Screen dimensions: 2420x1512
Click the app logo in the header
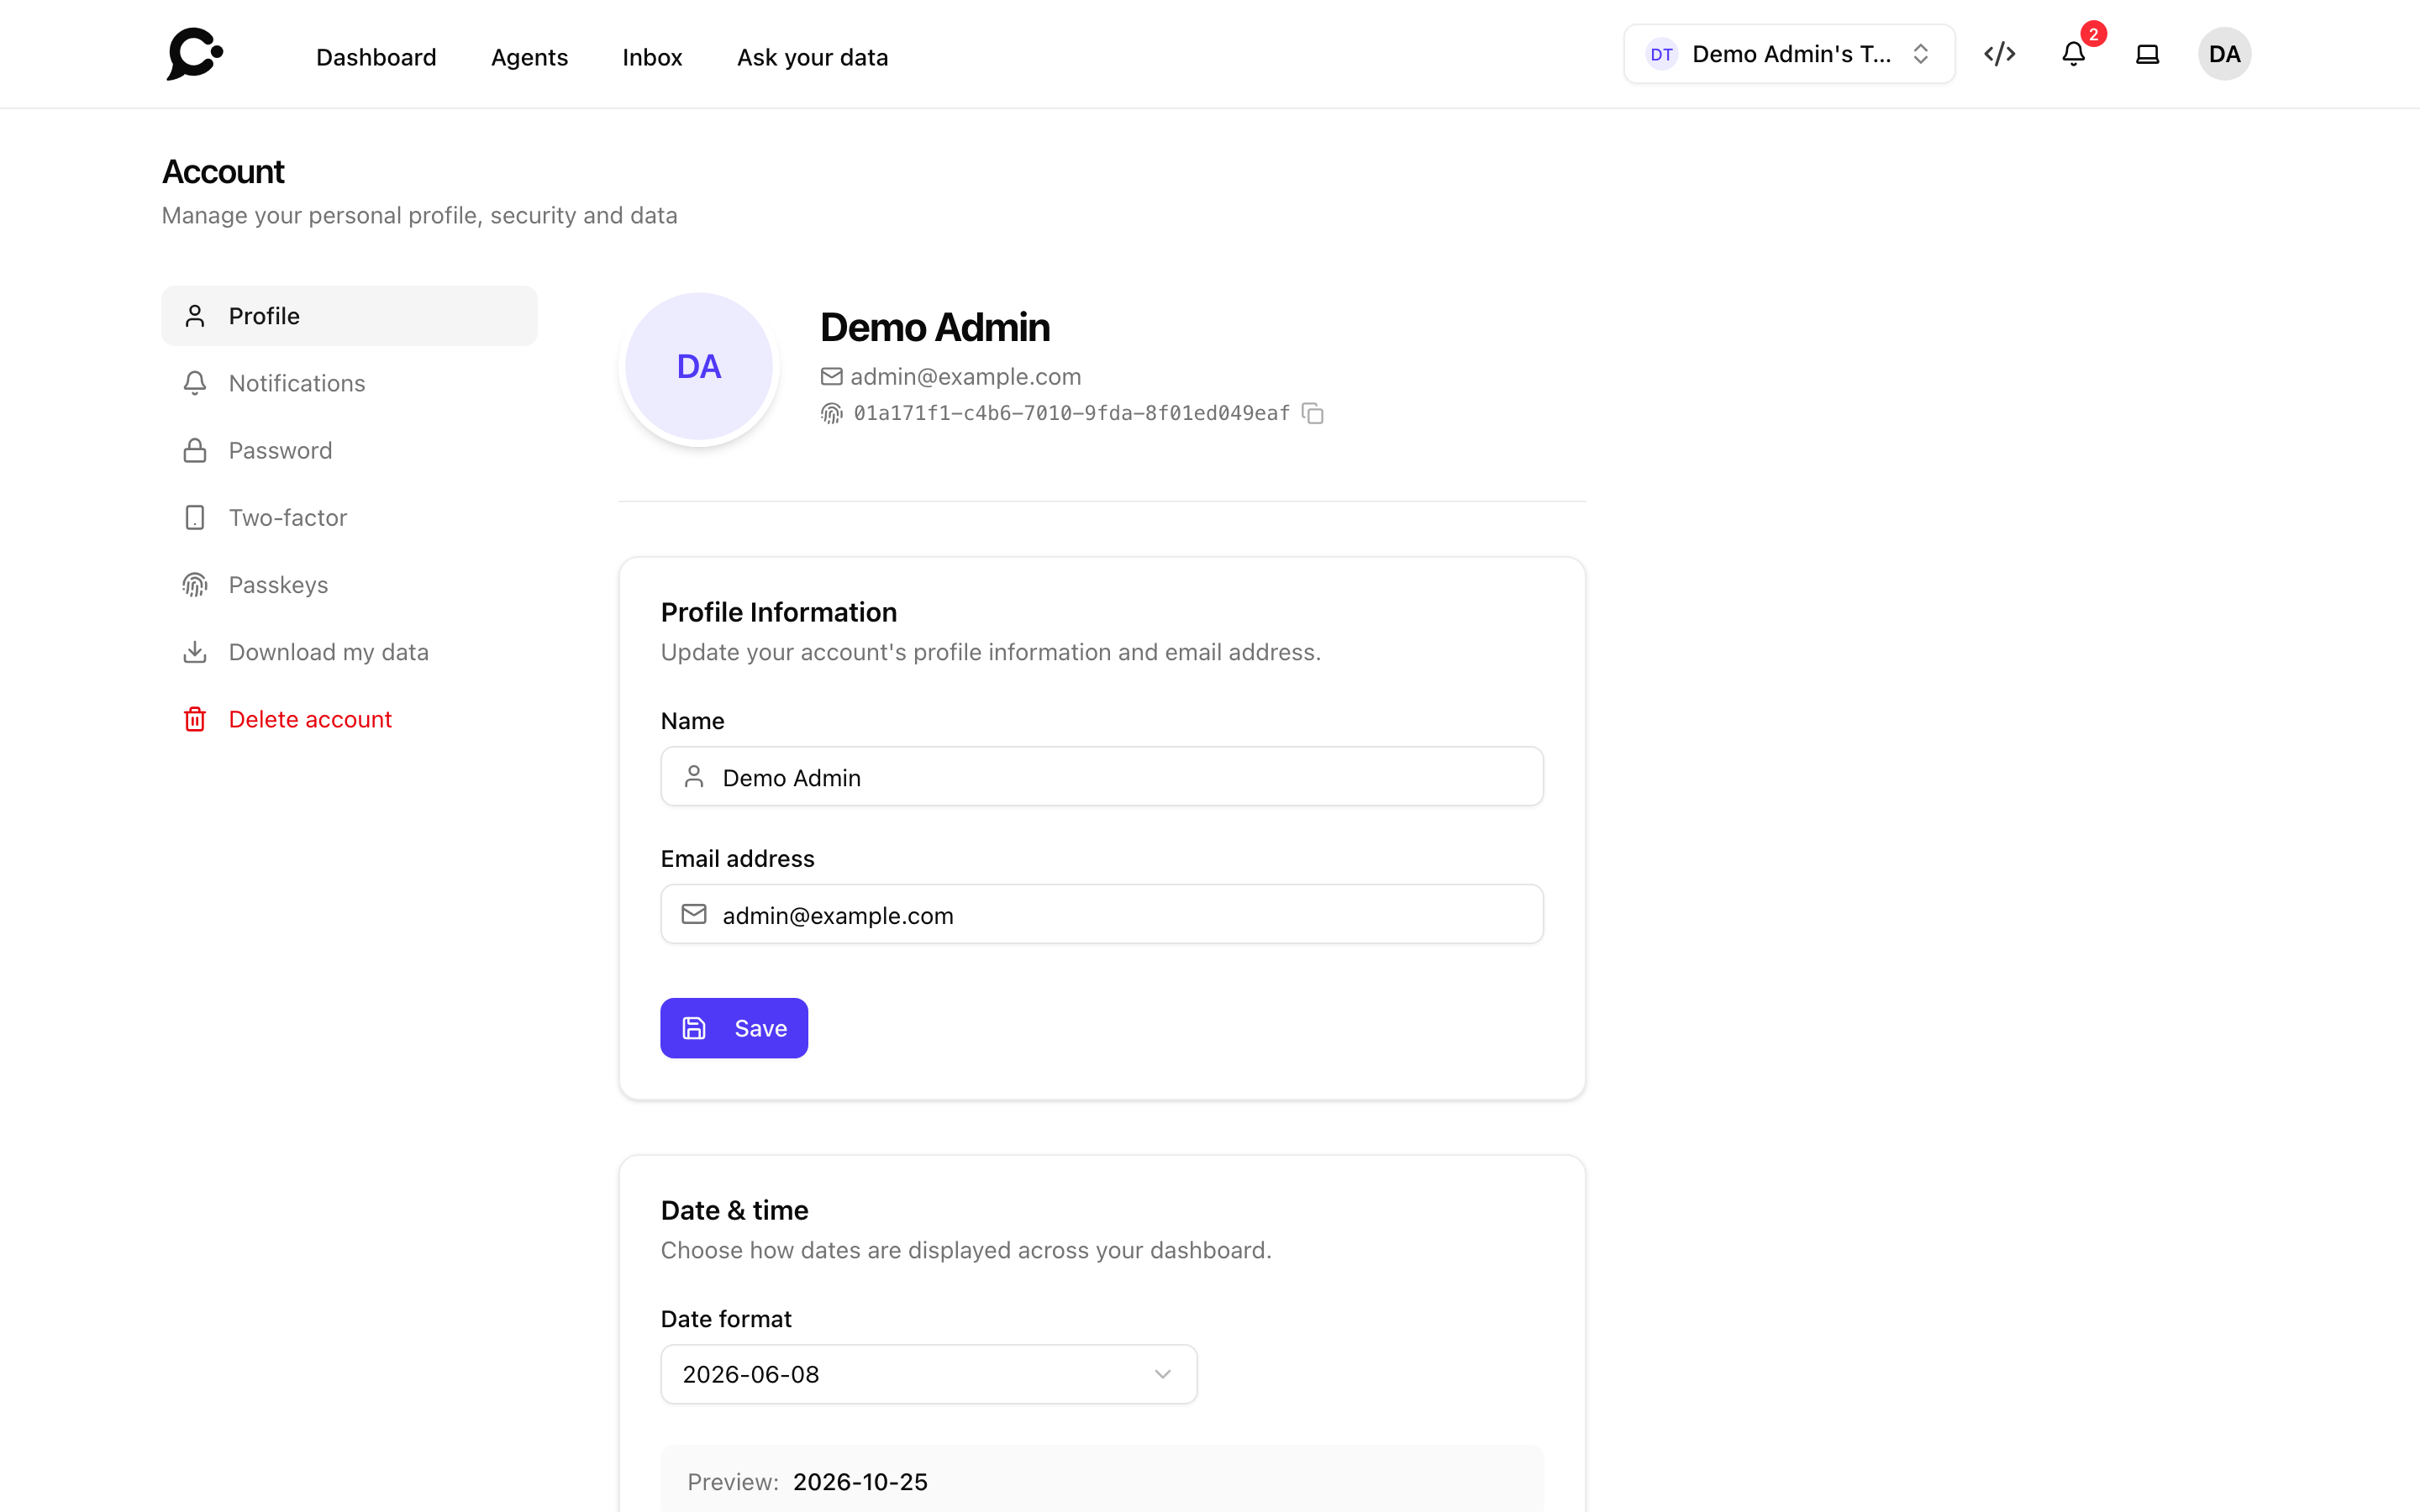(x=195, y=54)
